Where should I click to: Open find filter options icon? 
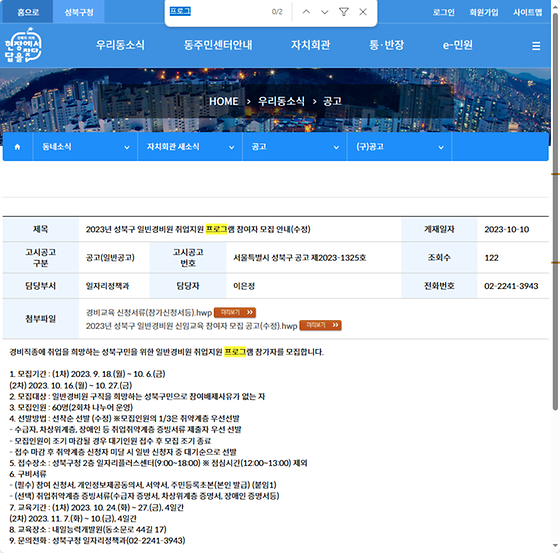tap(344, 12)
